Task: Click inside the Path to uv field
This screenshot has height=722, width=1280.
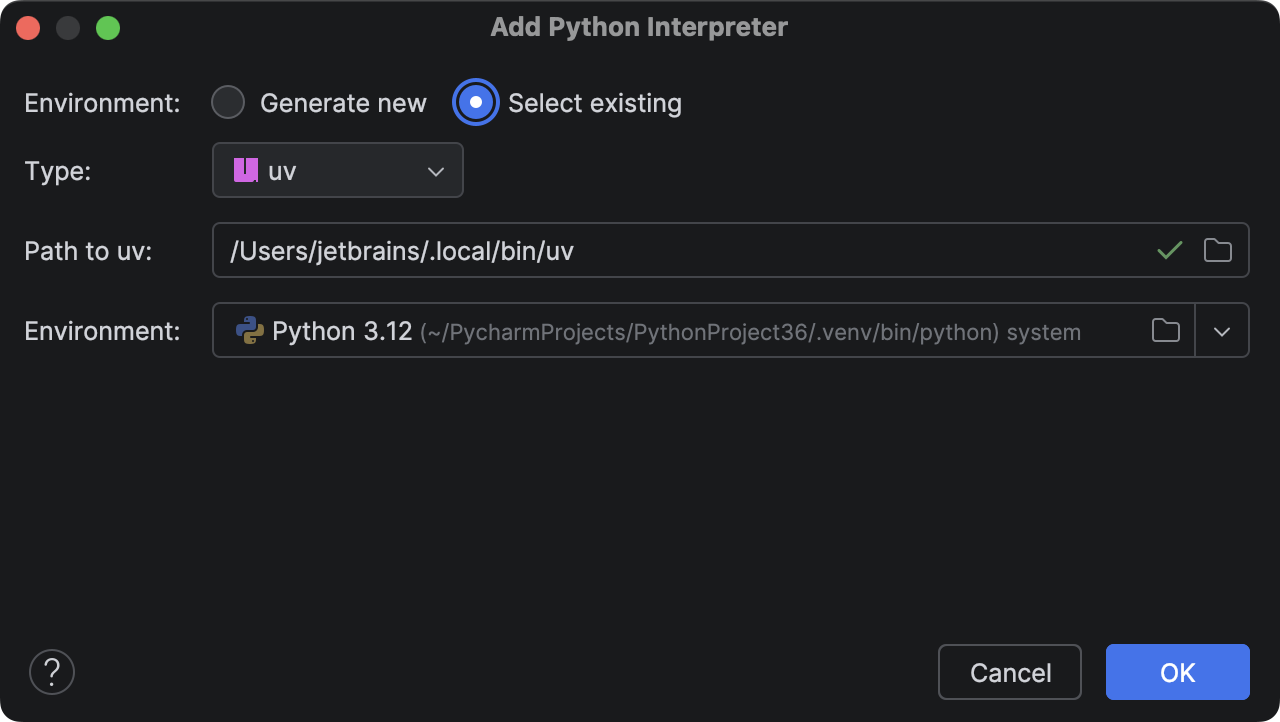Action: pos(600,250)
